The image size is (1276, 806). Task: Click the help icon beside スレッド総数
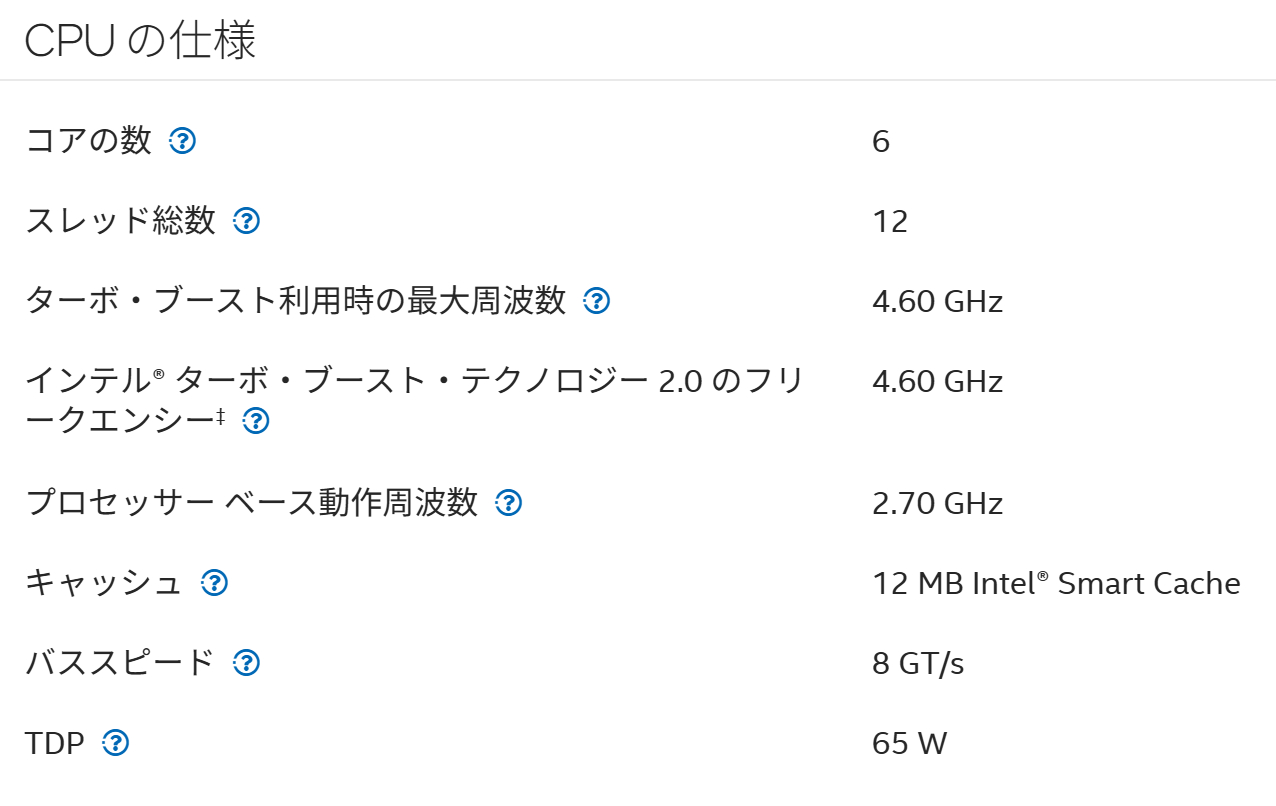(x=246, y=221)
